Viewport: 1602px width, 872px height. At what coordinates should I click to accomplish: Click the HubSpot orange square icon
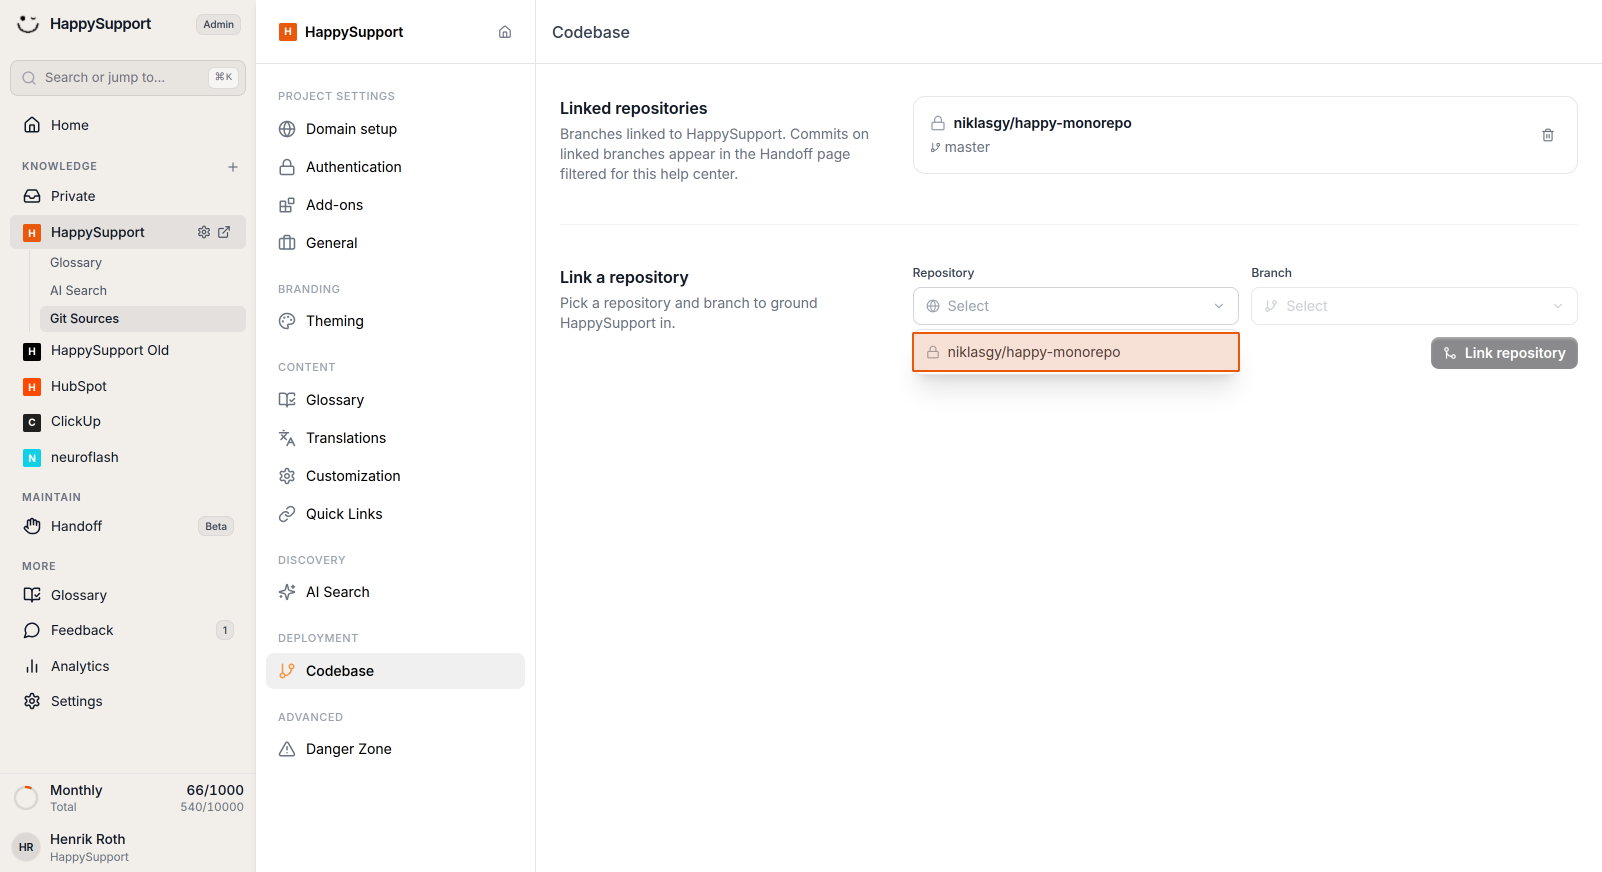tap(32, 387)
